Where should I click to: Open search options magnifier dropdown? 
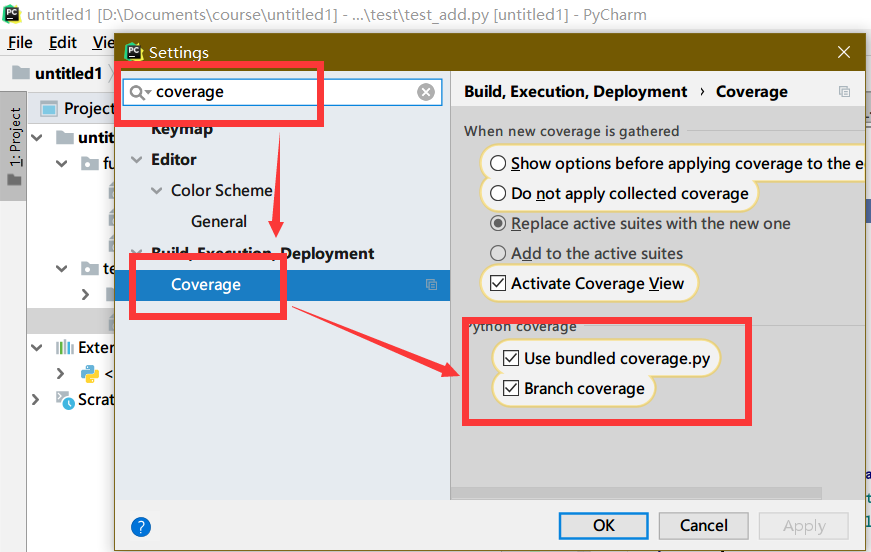coord(140,92)
